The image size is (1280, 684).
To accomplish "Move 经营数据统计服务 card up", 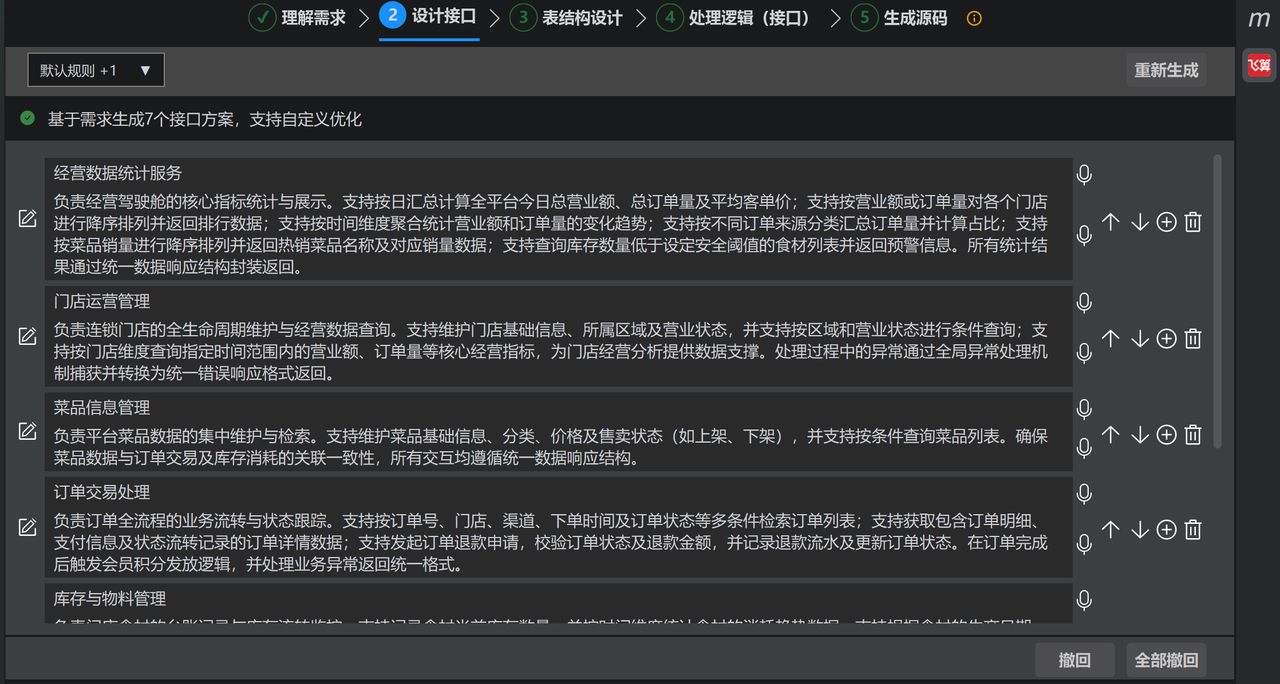I will click(1111, 222).
